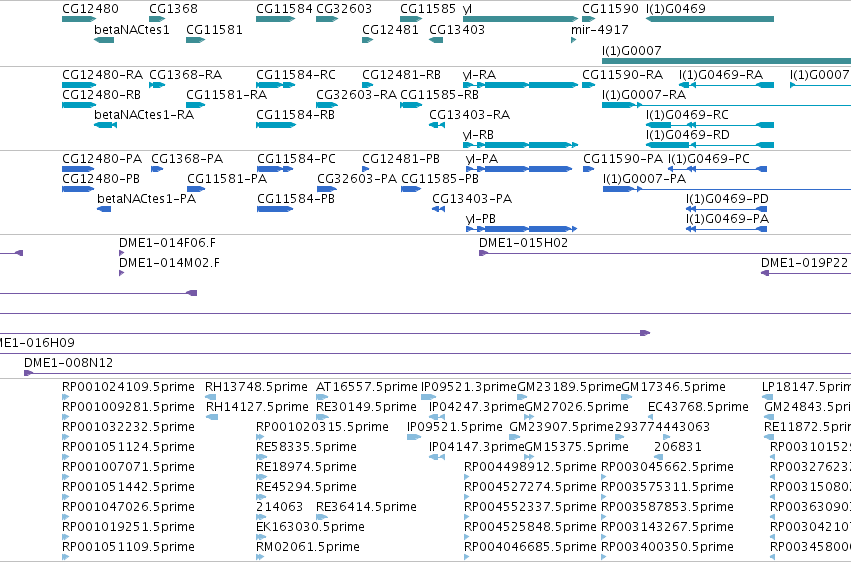Screen dimensions: 851x562
Task: Click the betaNACtes1 gene label
Action: point(132,29)
